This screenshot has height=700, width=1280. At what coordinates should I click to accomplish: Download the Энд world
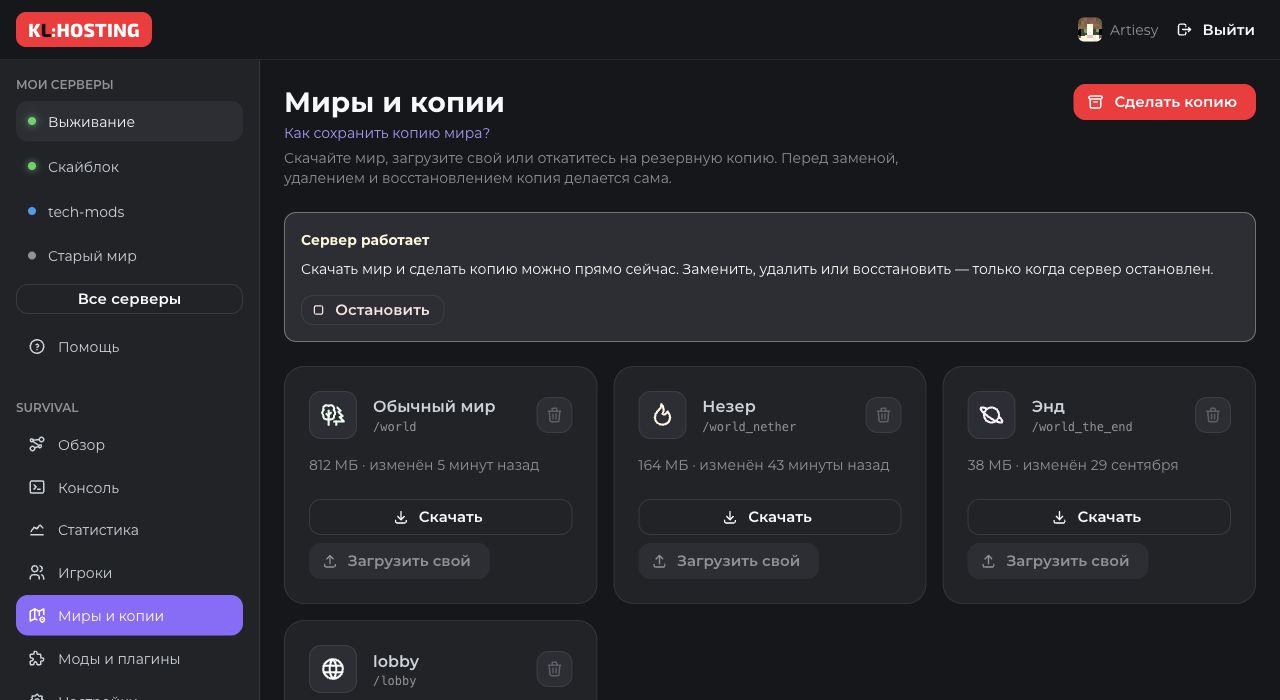coord(1099,517)
